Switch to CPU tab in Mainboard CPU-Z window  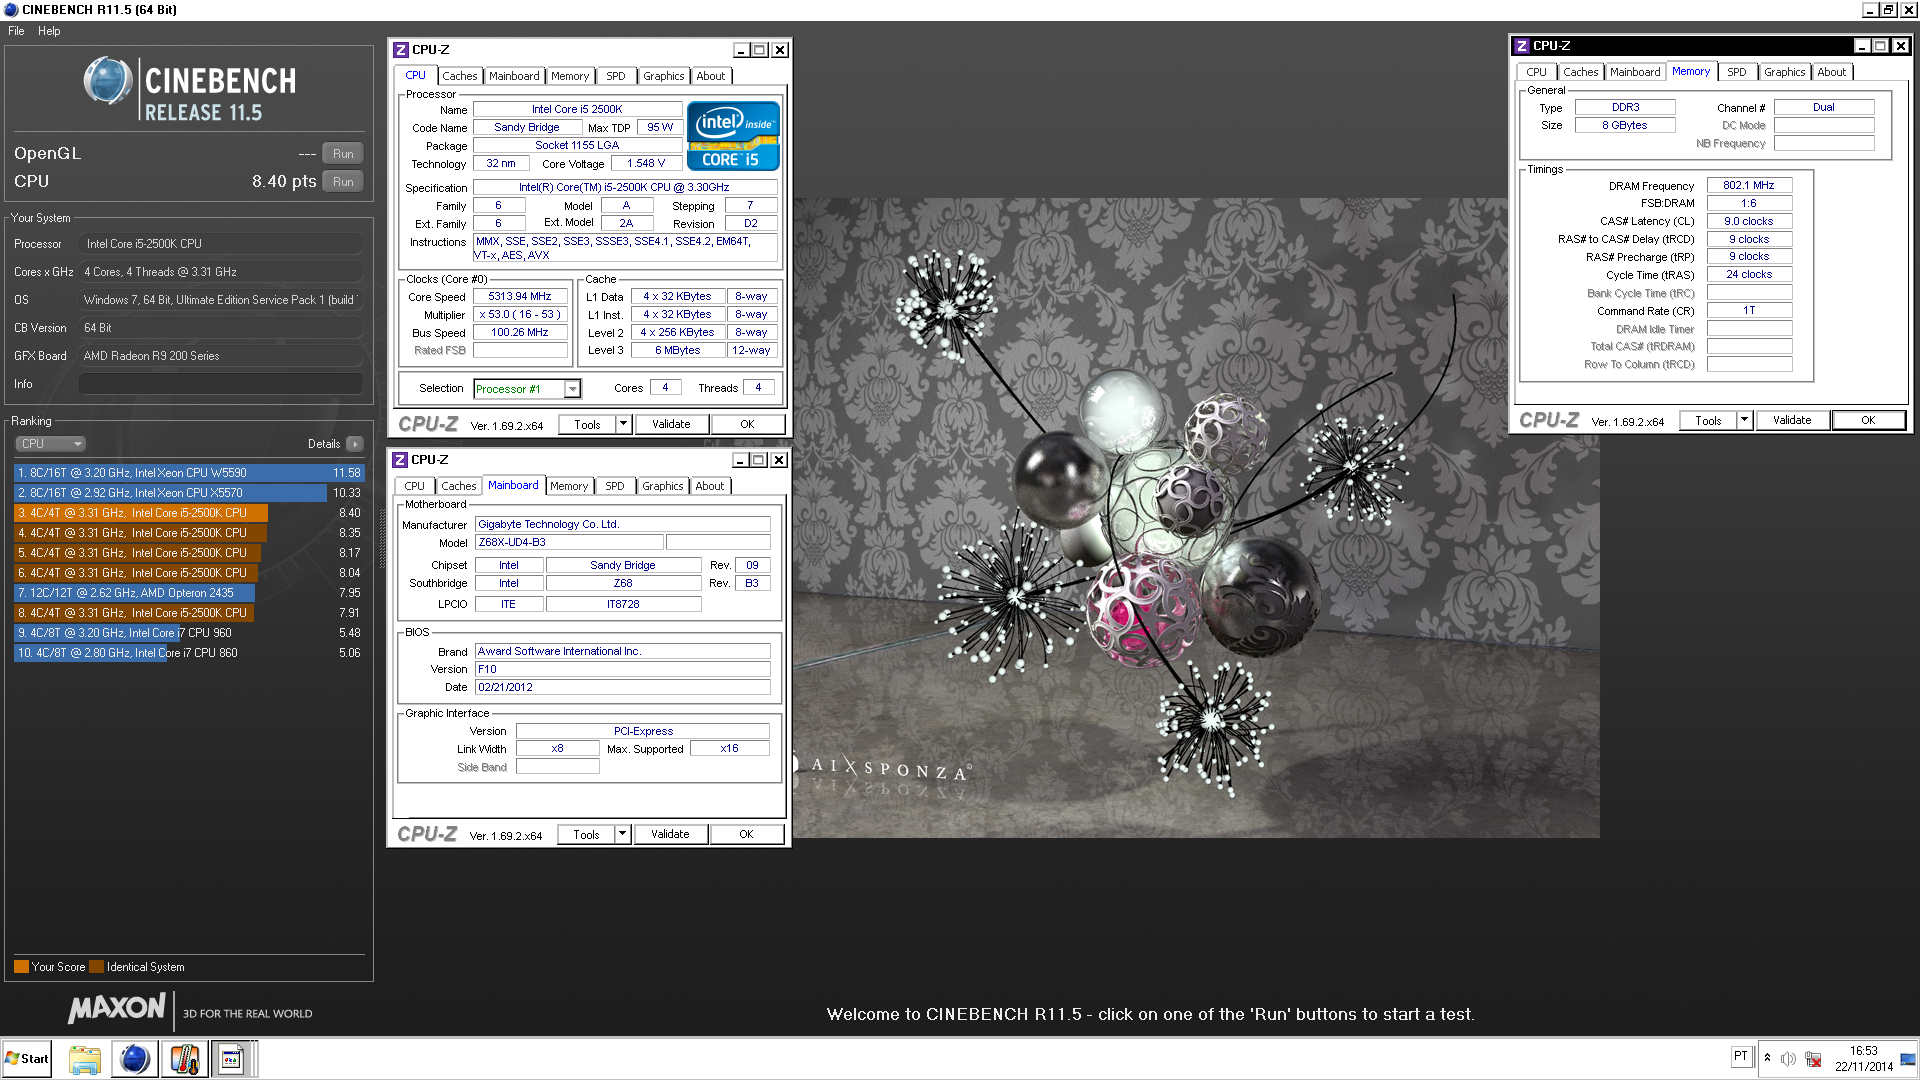415,486
